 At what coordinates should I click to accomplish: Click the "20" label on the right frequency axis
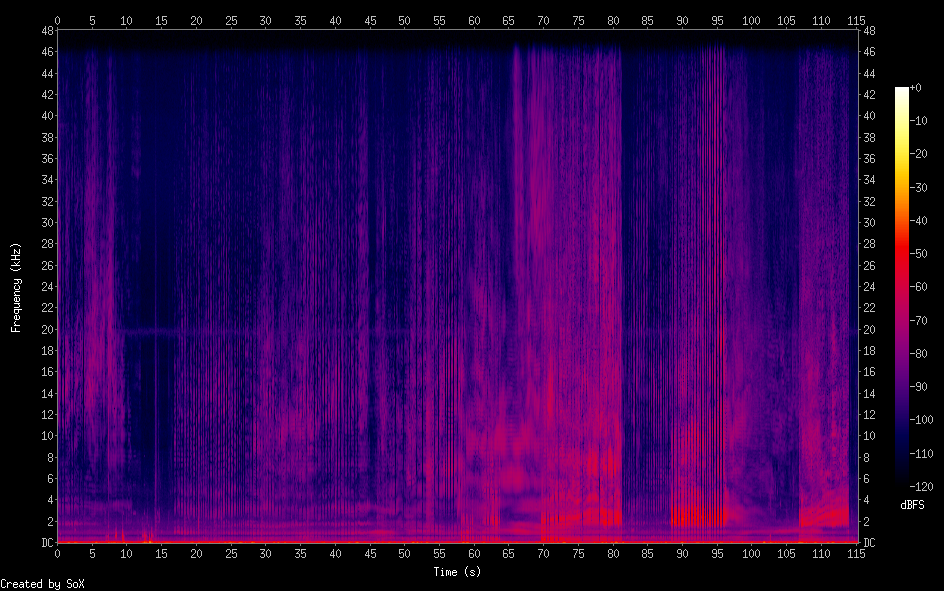click(869, 329)
